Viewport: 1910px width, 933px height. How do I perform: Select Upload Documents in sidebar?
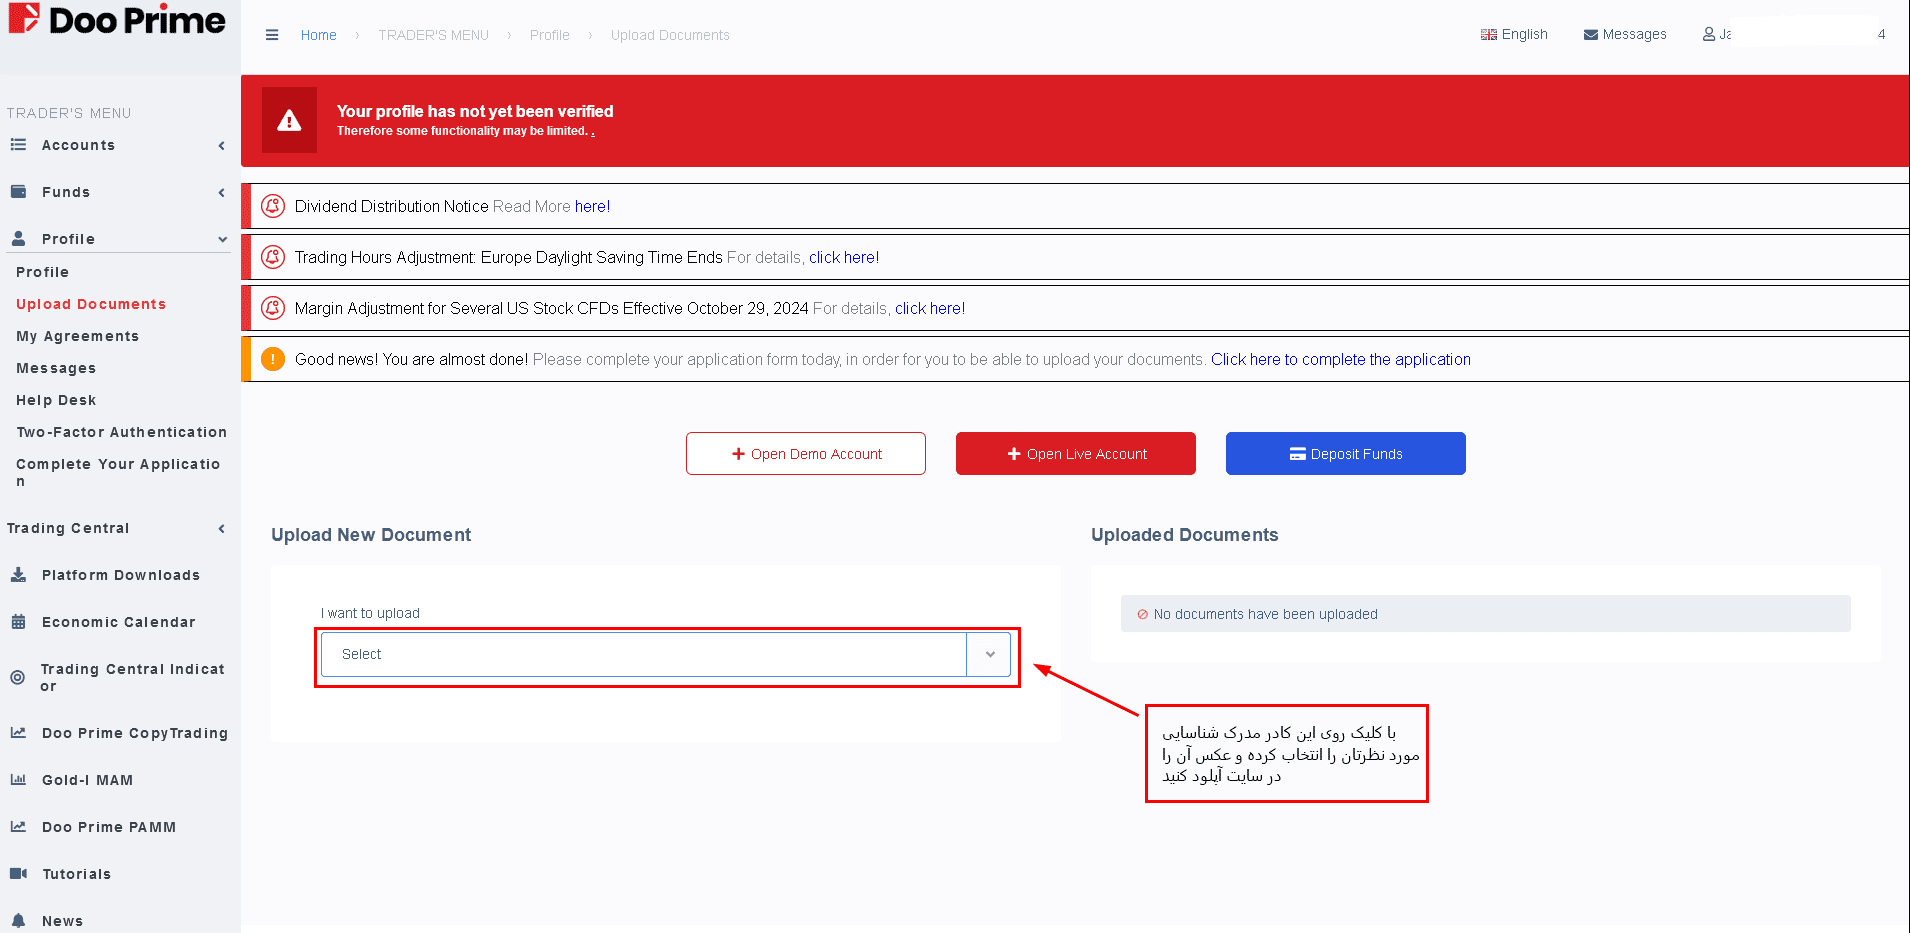(x=91, y=304)
